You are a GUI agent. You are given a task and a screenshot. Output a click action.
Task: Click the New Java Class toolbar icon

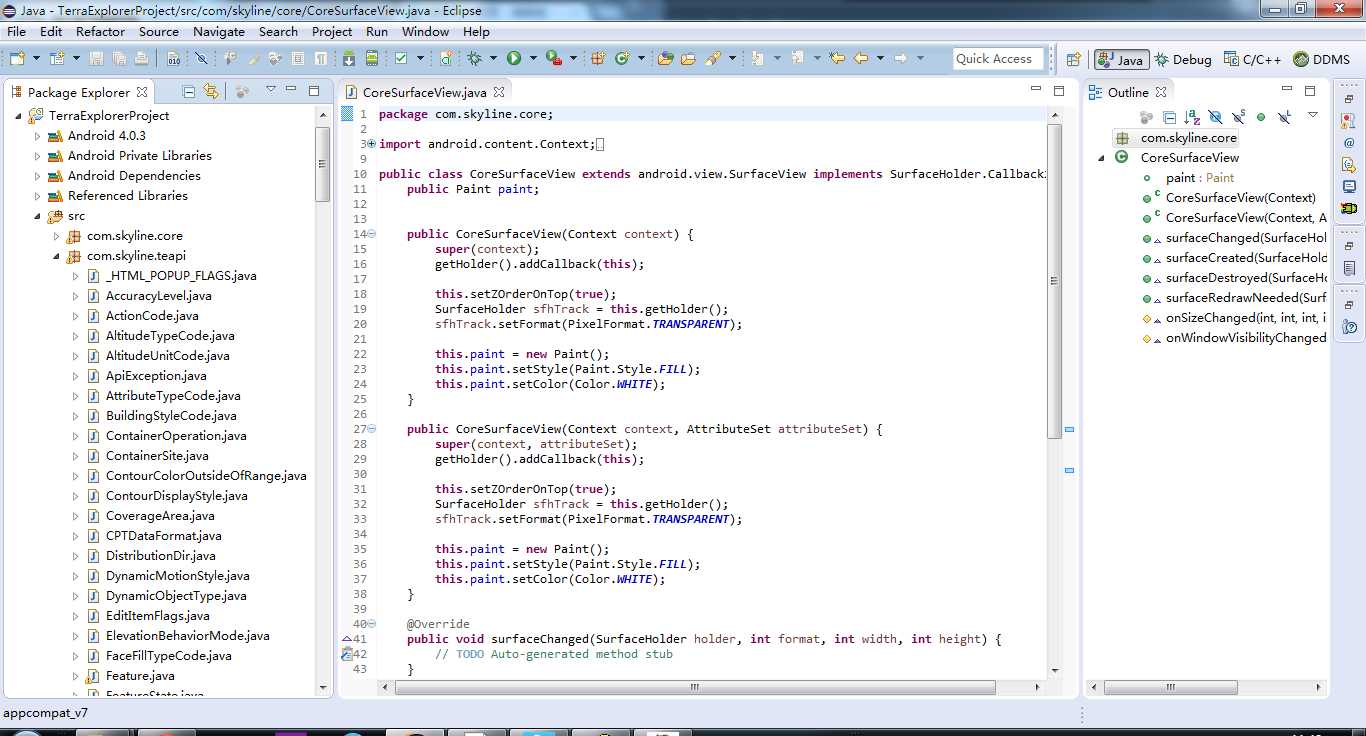(x=622, y=59)
